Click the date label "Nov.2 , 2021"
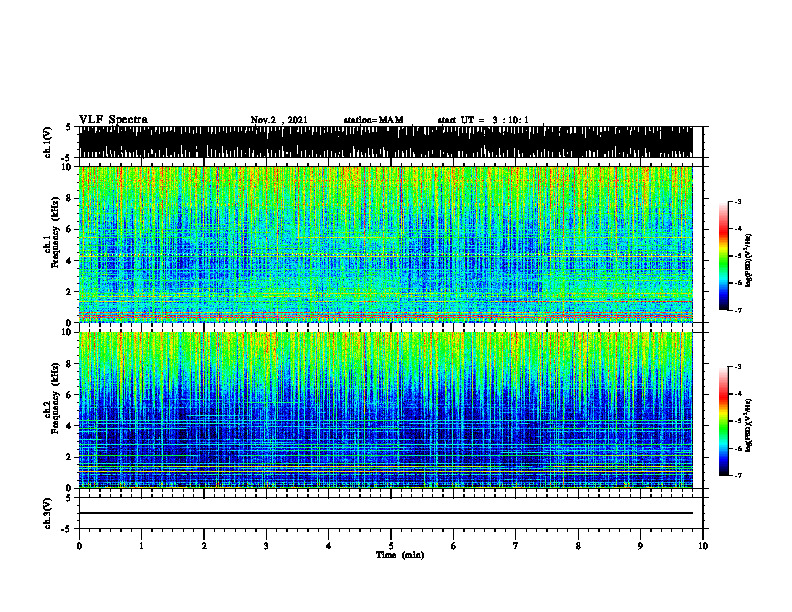Screen dimensions: 792x612 click(x=279, y=120)
